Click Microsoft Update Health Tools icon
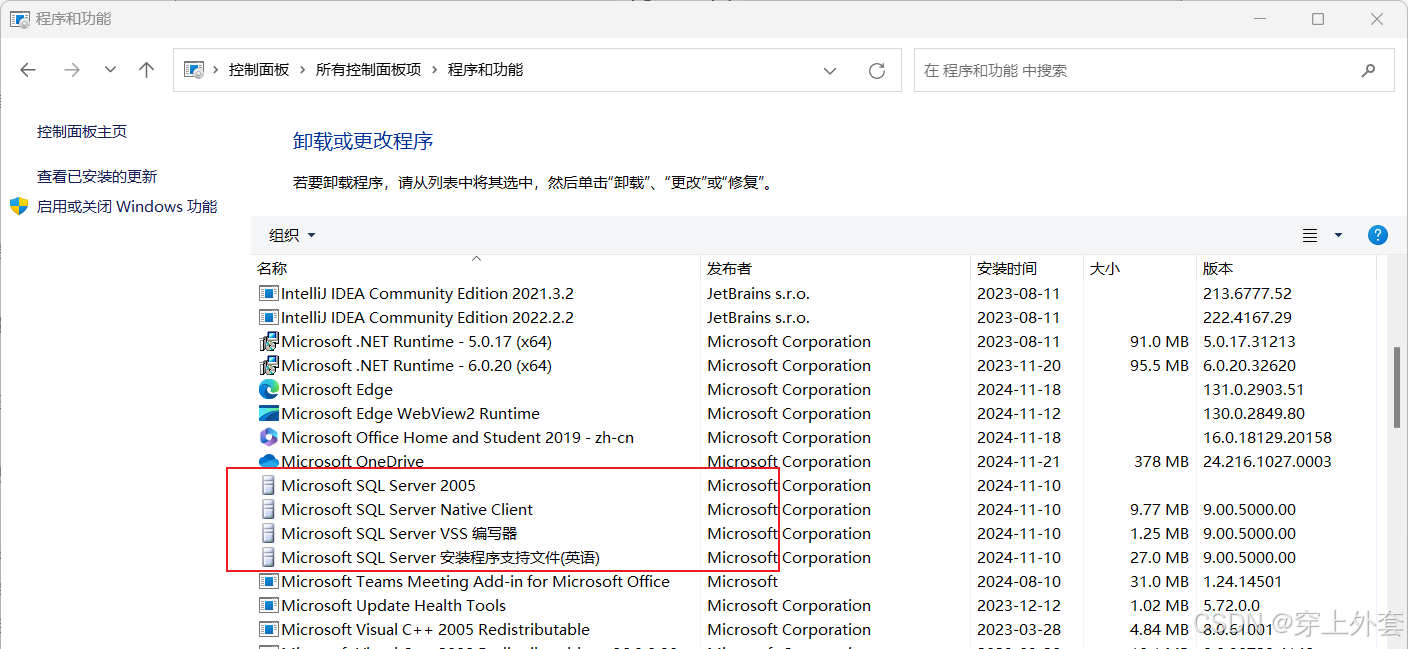 pyautogui.click(x=268, y=606)
